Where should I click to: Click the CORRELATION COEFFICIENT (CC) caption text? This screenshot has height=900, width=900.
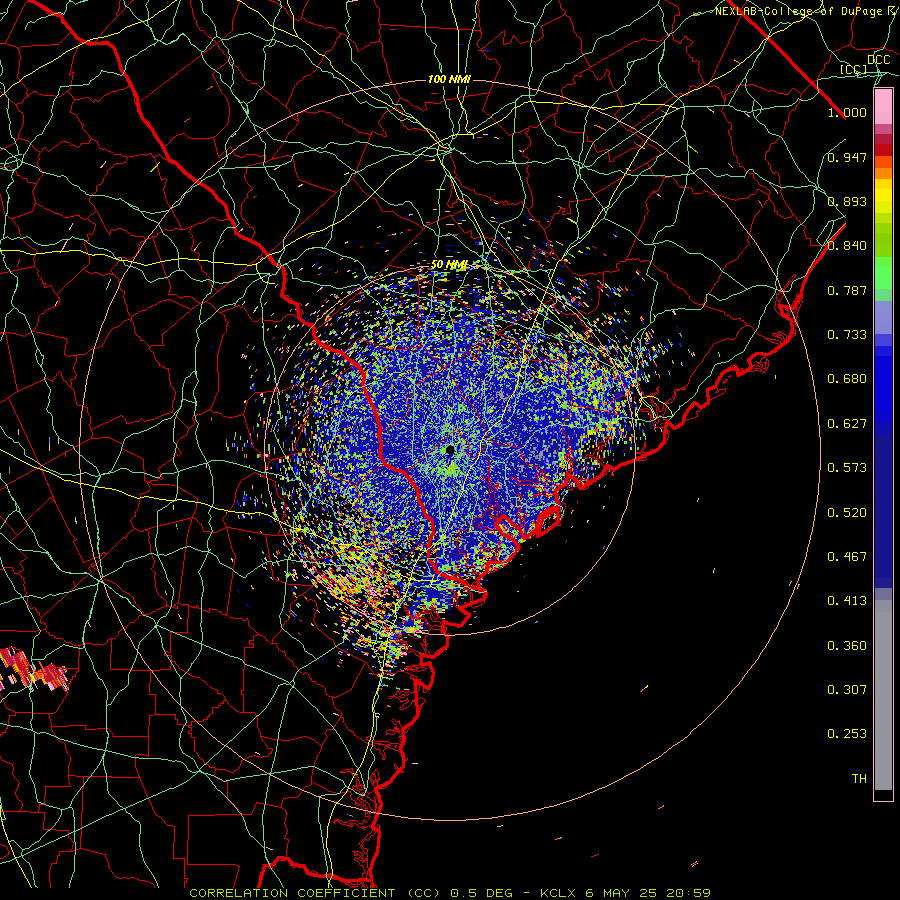click(x=315, y=893)
